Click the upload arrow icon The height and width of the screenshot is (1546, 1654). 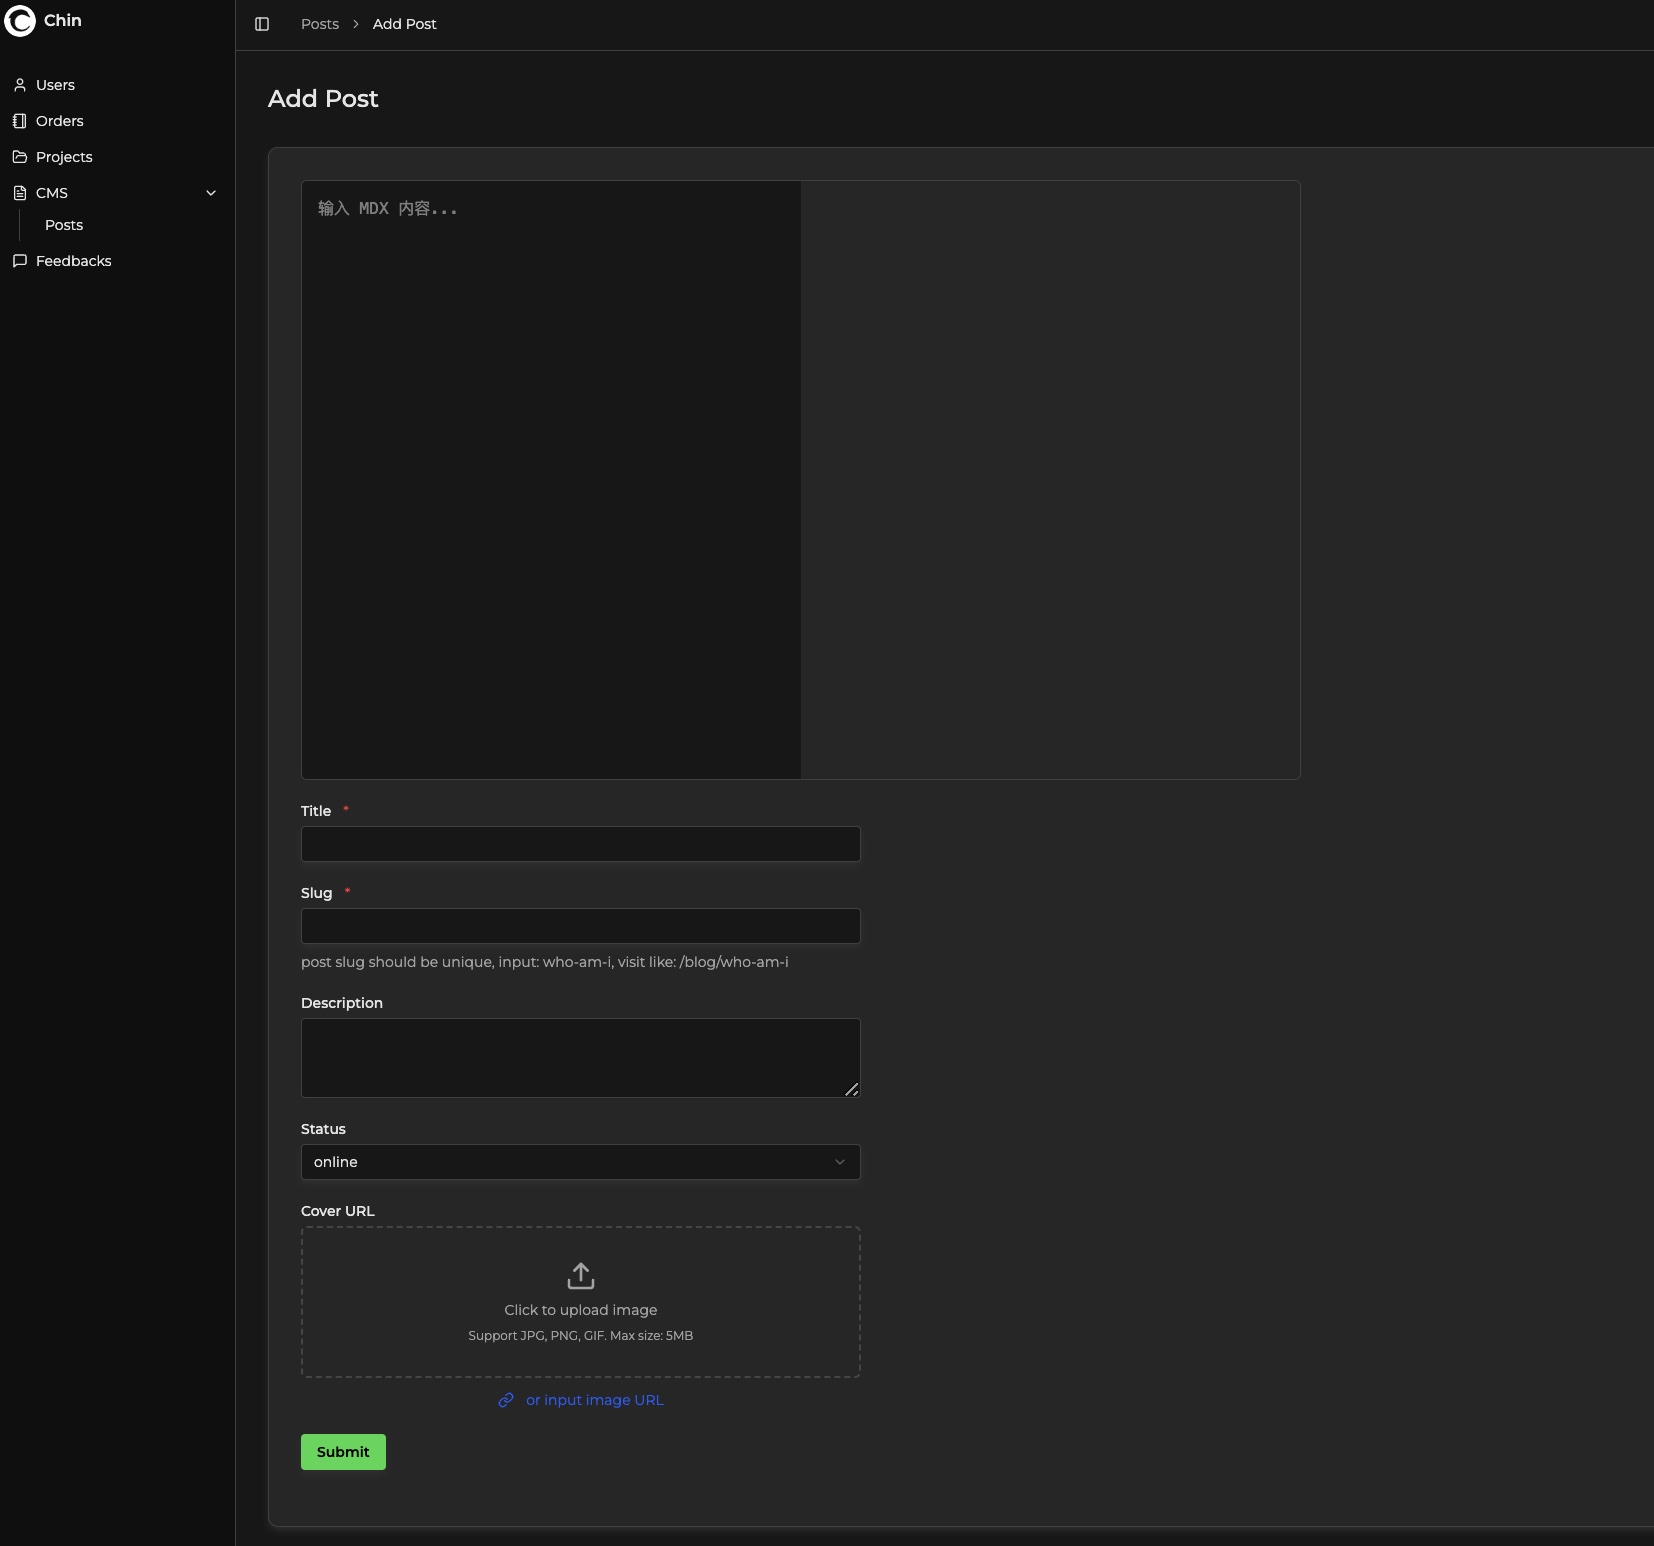tap(581, 1276)
